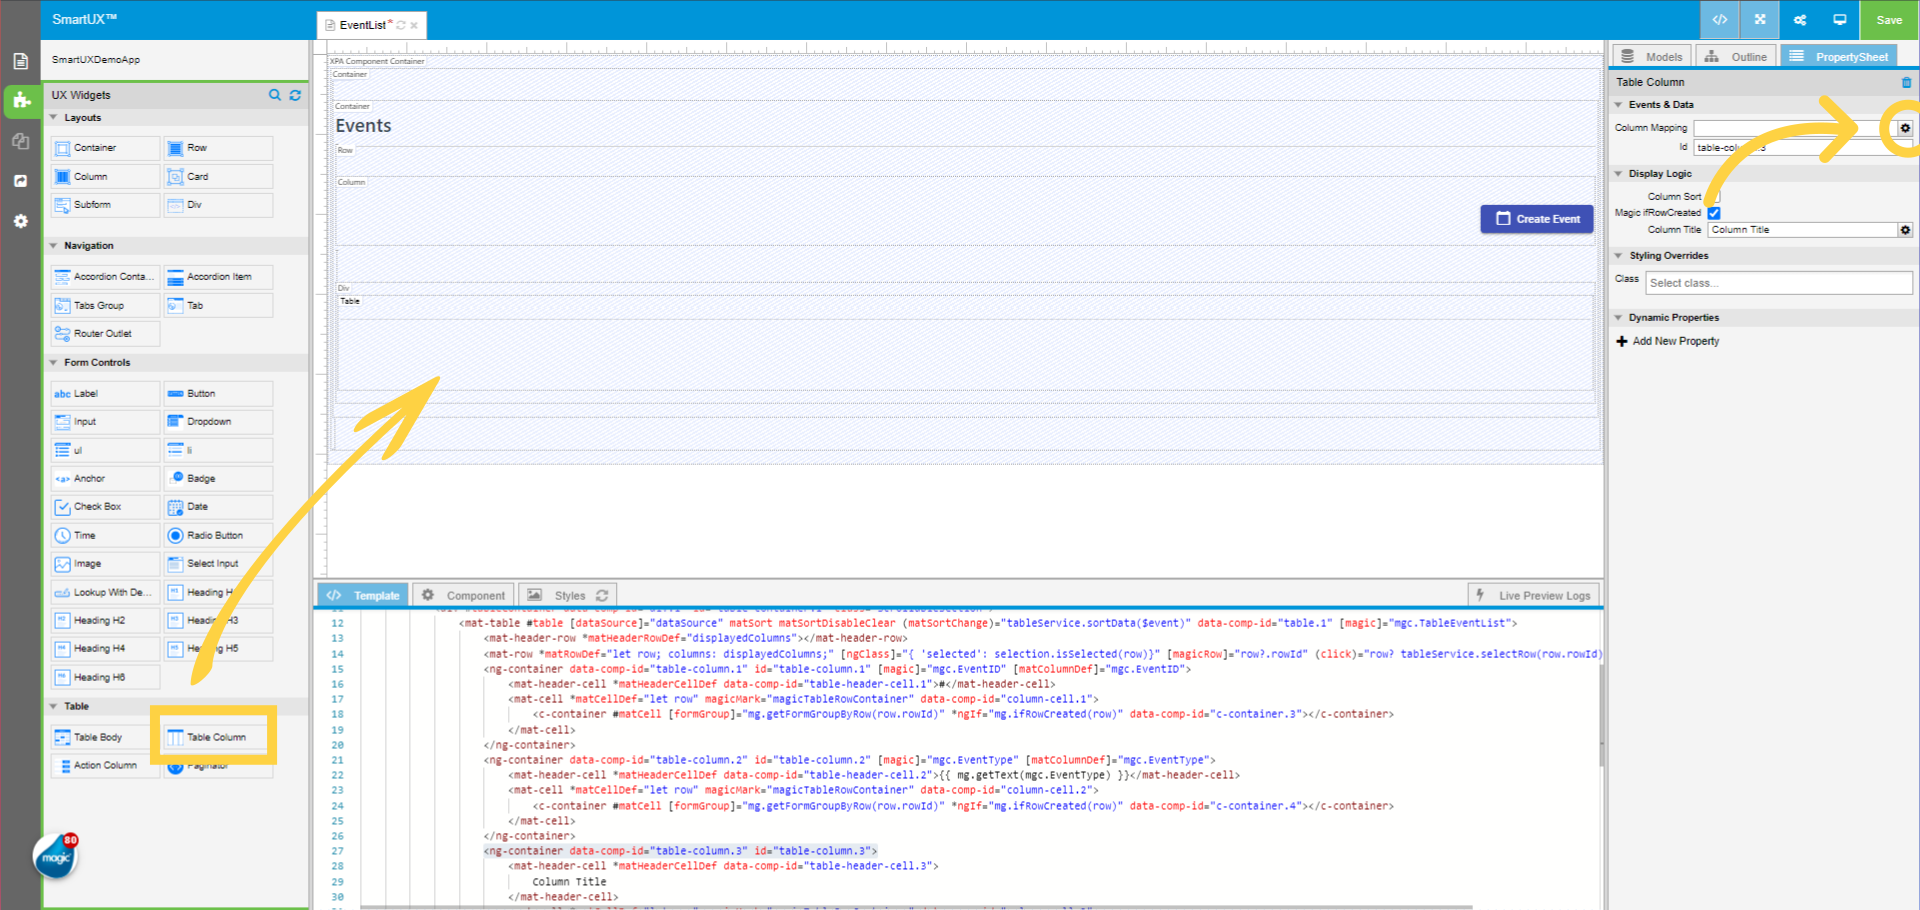Screen dimensions: 1920x910
Task: Click the Select class input field
Action: point(1778,282)
